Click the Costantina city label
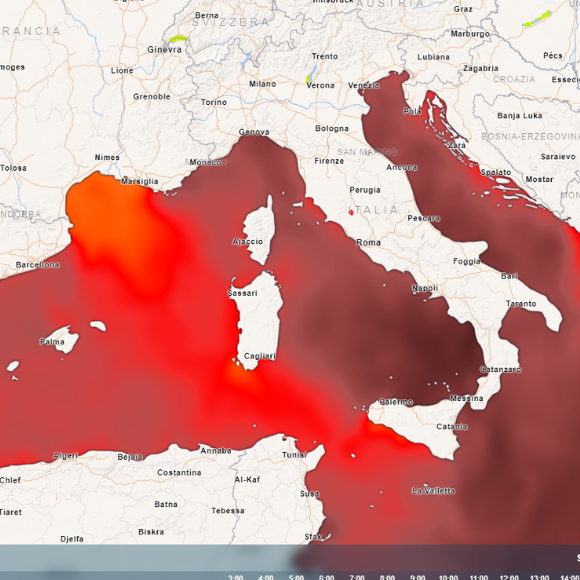 pyautogui.click(x=179, y=472)
